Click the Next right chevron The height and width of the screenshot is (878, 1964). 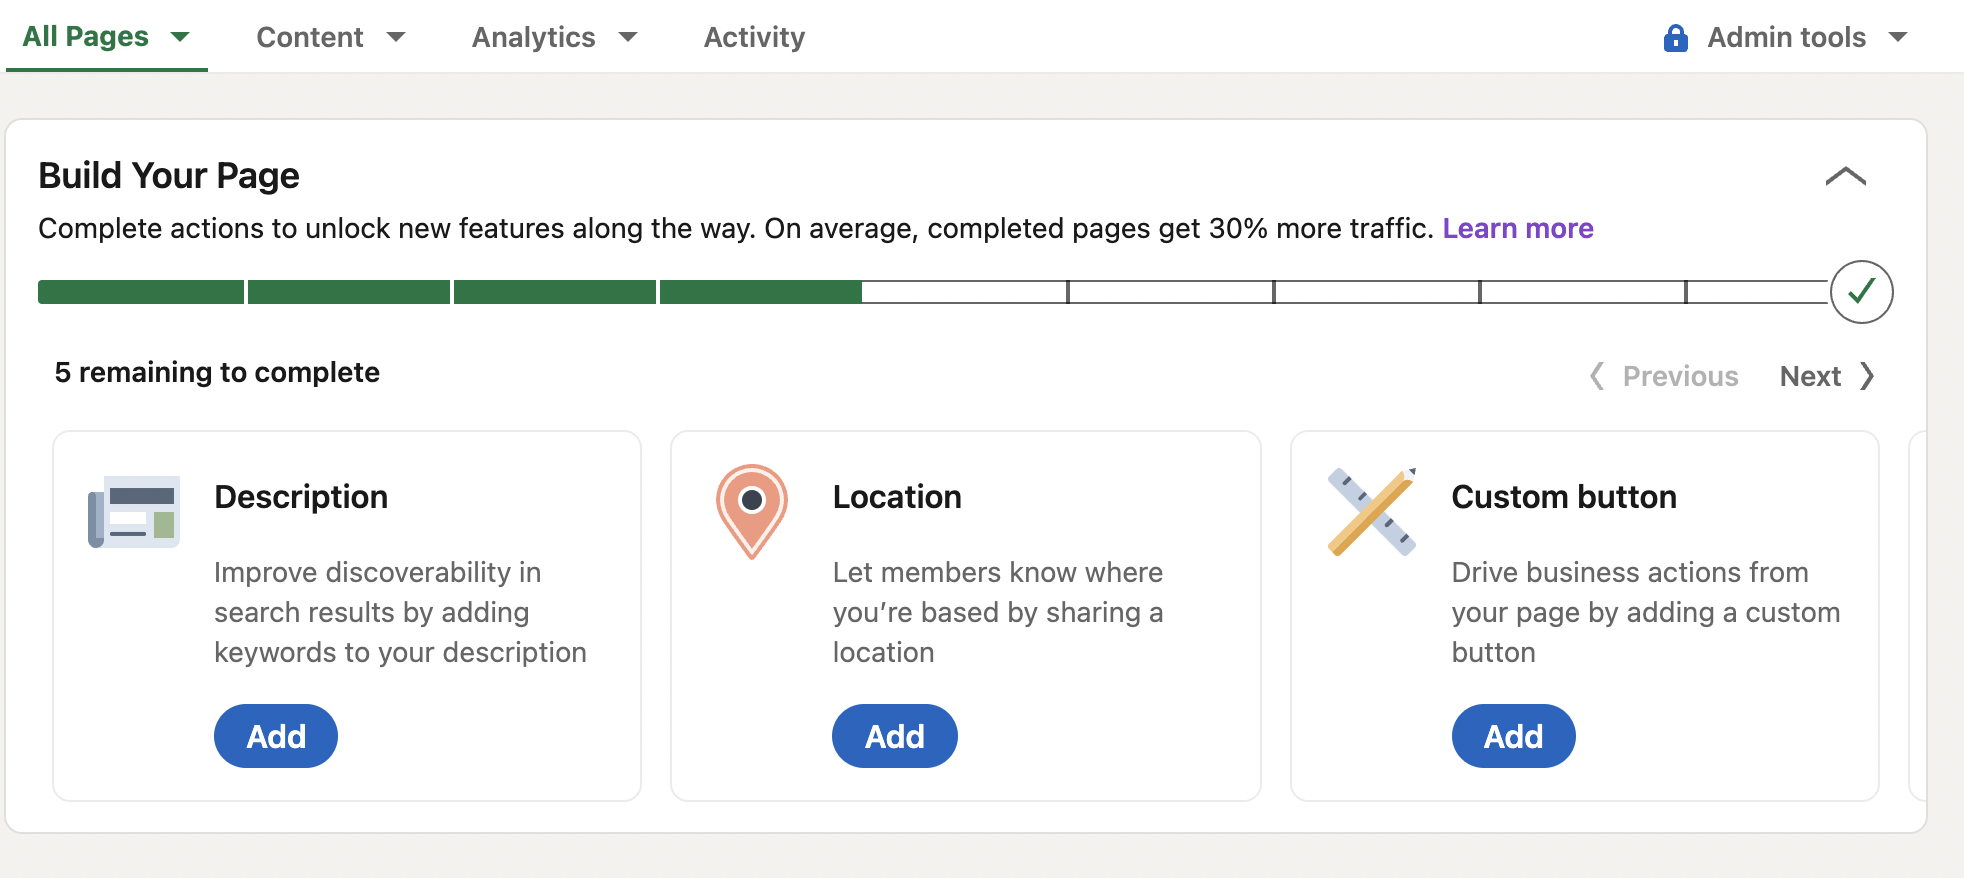click(1866, 376)
